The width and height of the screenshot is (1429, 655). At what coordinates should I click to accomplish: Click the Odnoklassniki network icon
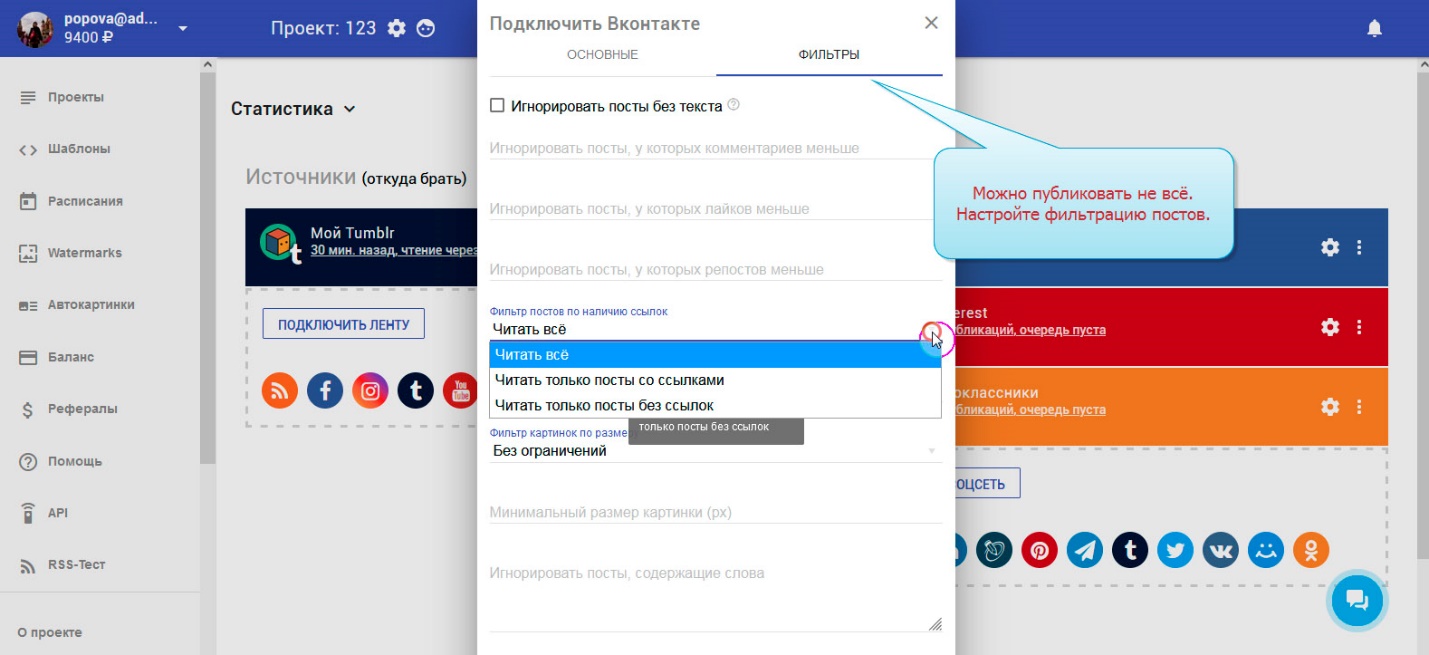click(1311, 550)
